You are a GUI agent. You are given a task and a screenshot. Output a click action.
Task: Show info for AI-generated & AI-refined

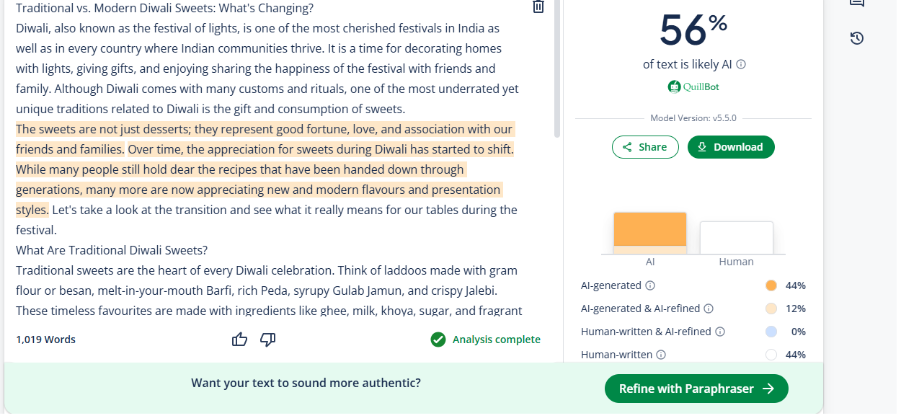[709, 308]
